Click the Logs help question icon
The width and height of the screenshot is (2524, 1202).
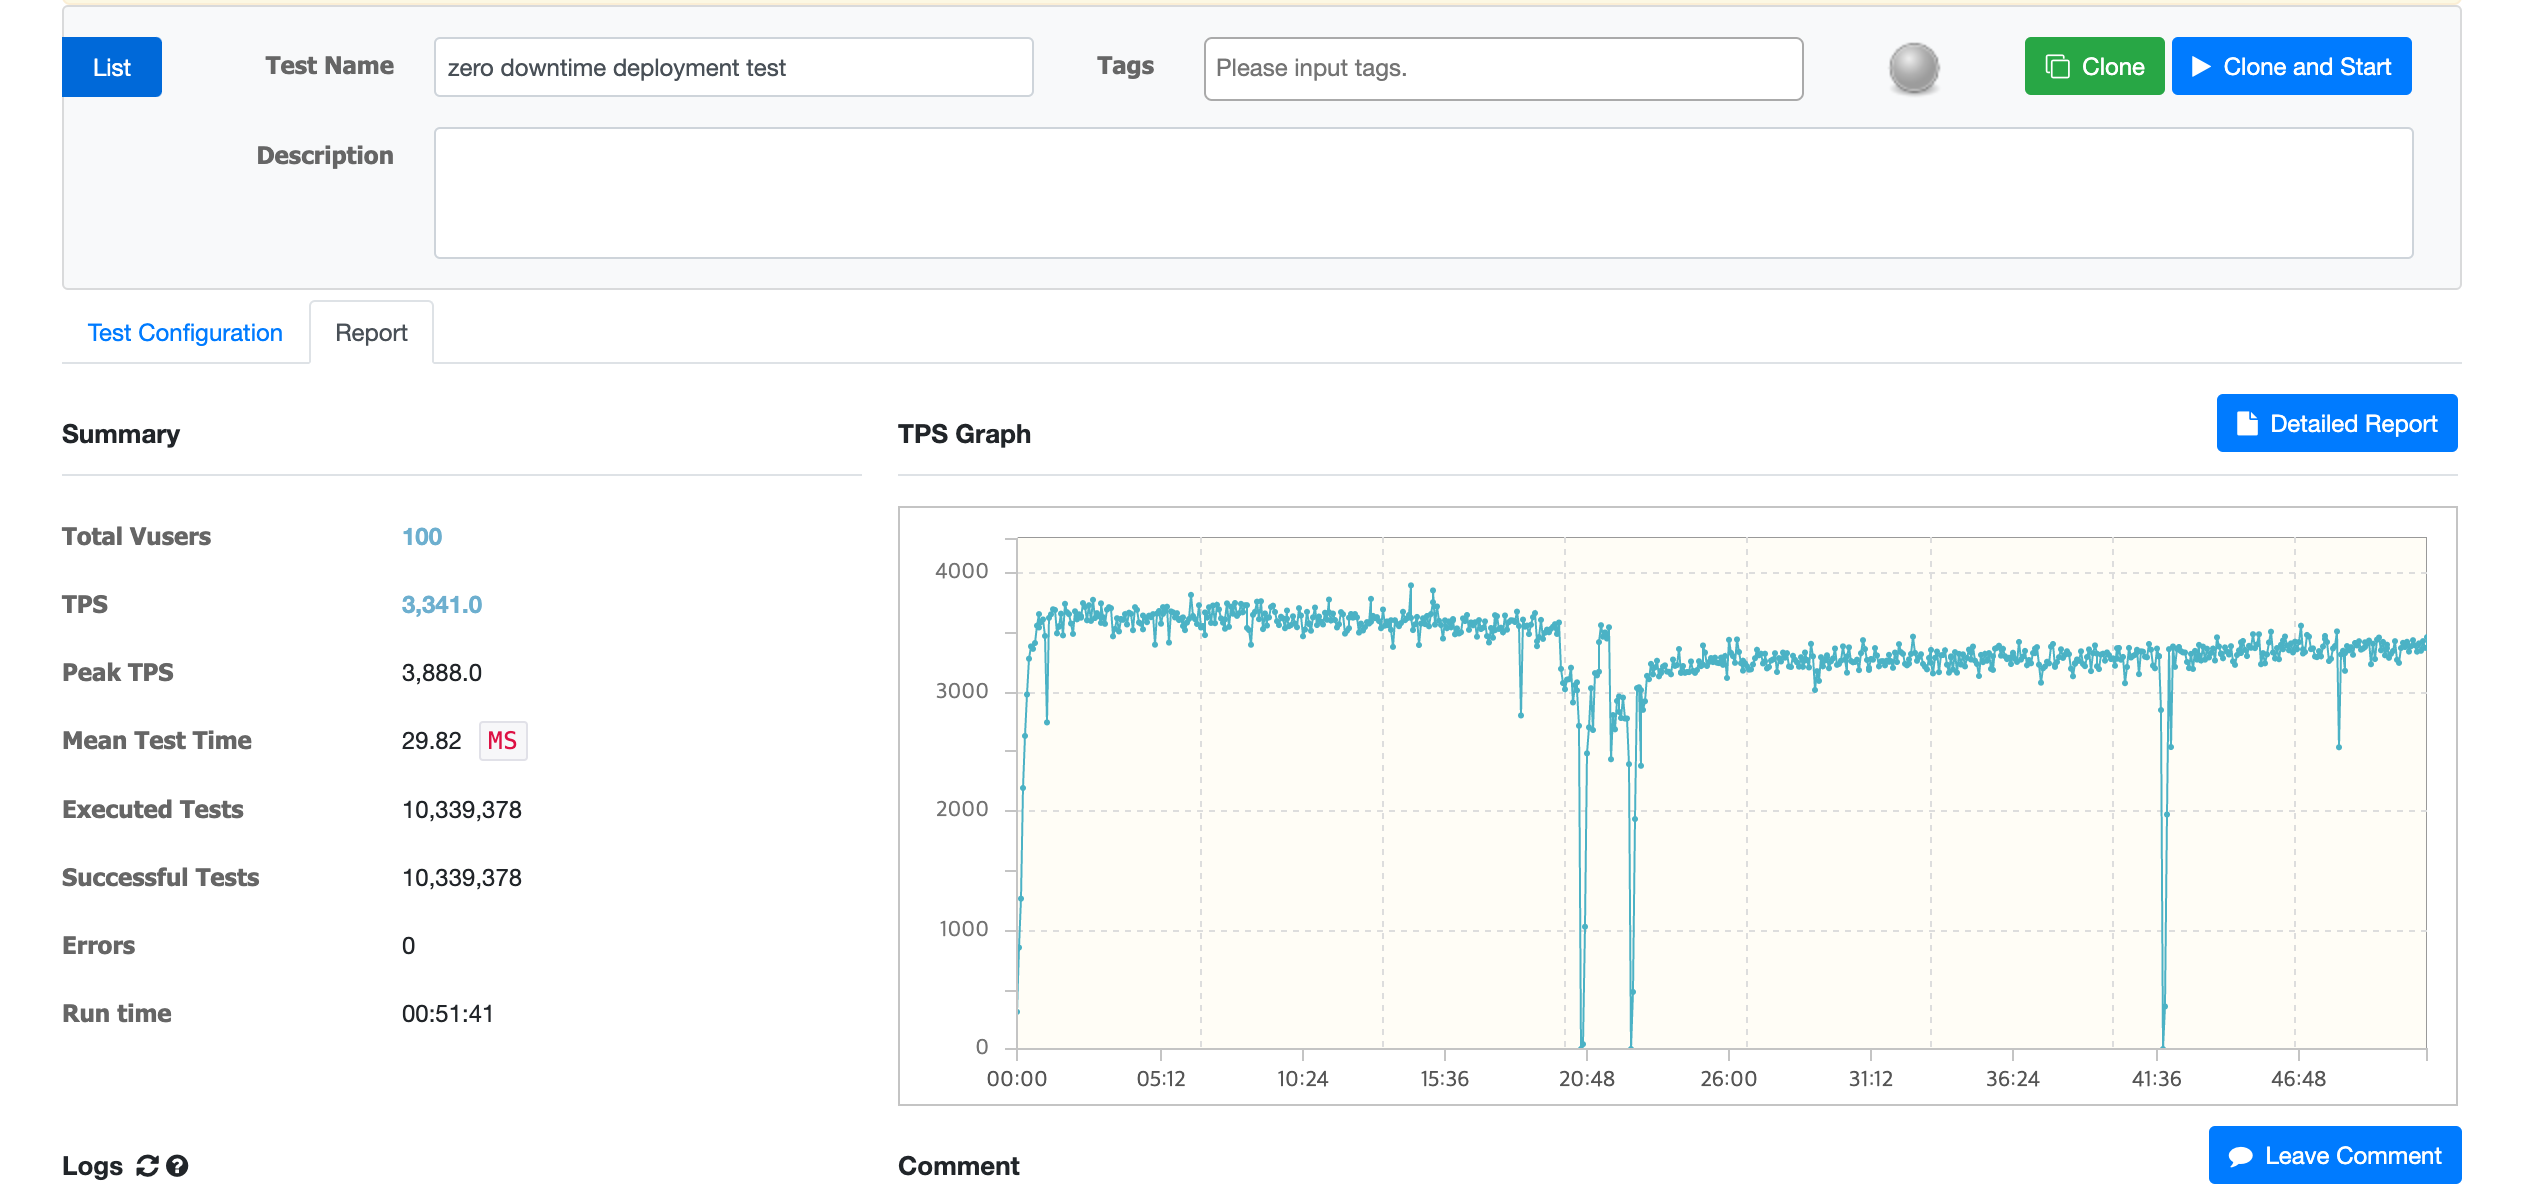point(178,1166)
